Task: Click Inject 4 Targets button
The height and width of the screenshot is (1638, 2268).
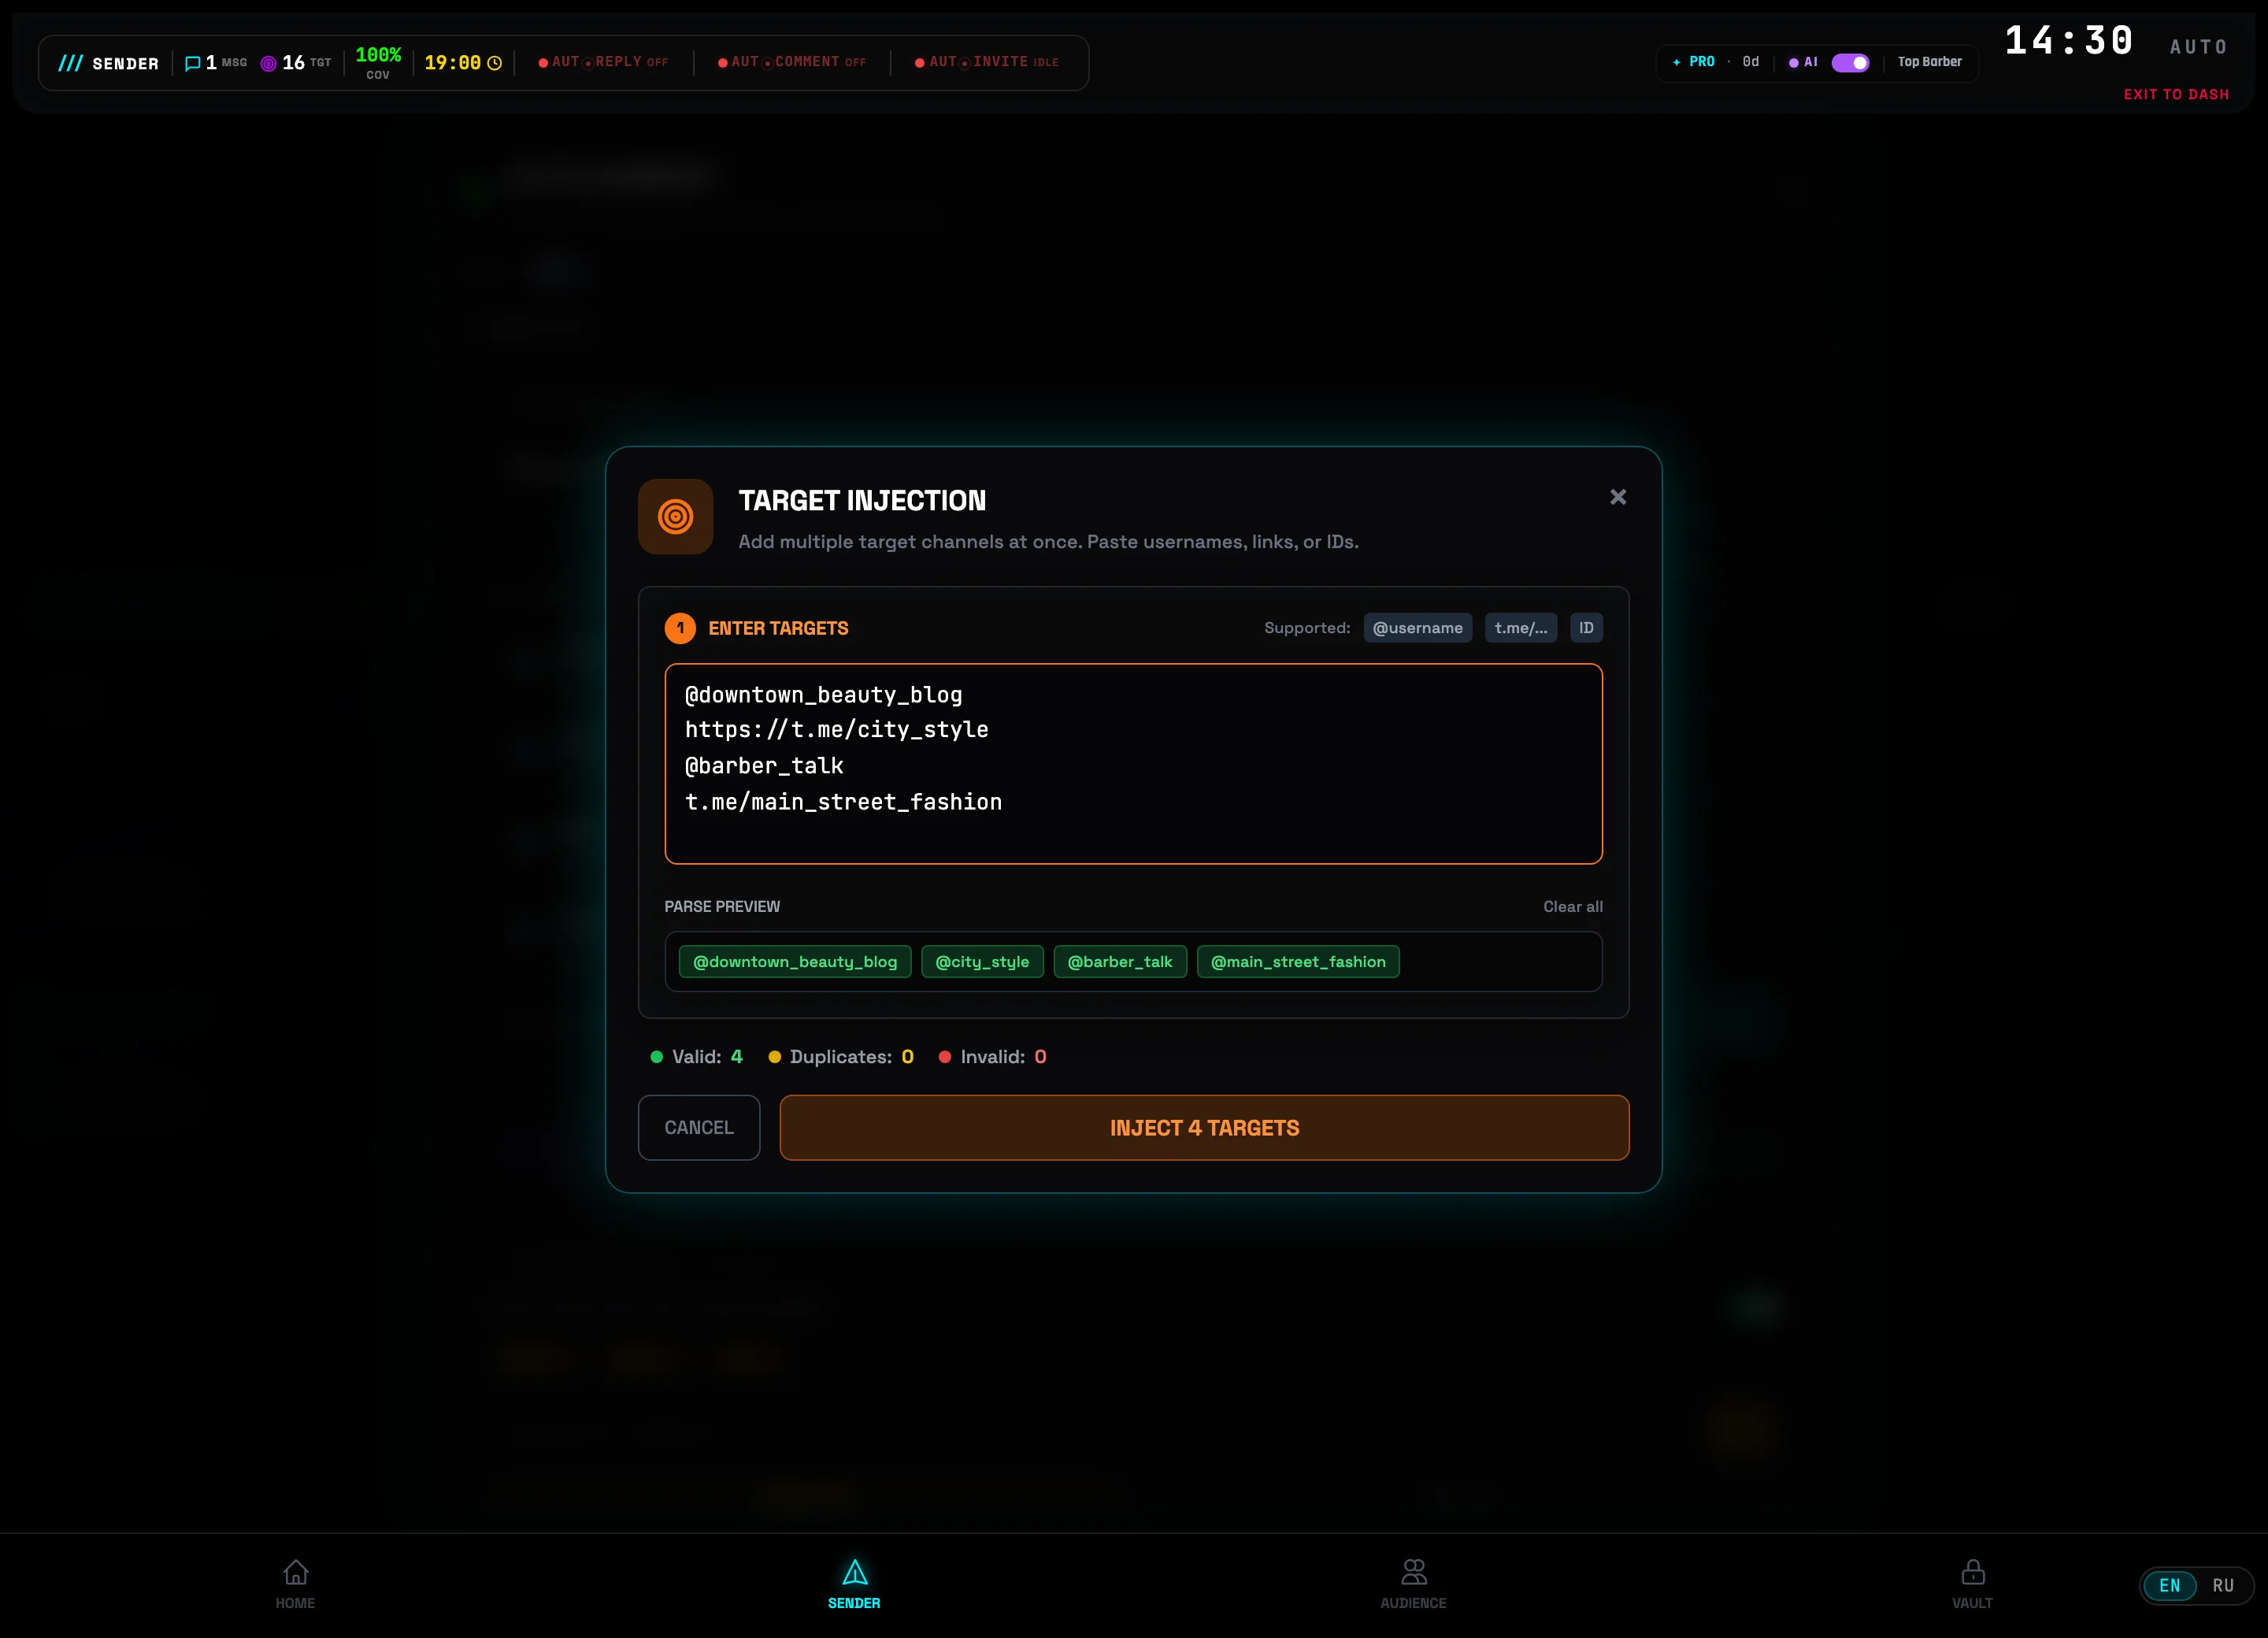Action: (x=1204, y=1127)
